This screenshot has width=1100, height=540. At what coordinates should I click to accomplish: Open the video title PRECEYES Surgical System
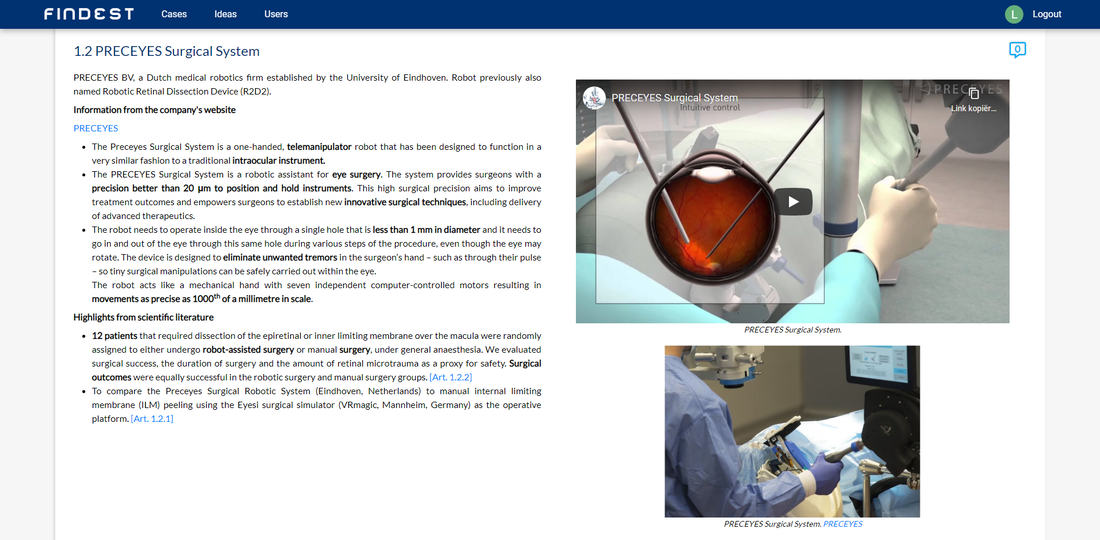coord(674,98)
